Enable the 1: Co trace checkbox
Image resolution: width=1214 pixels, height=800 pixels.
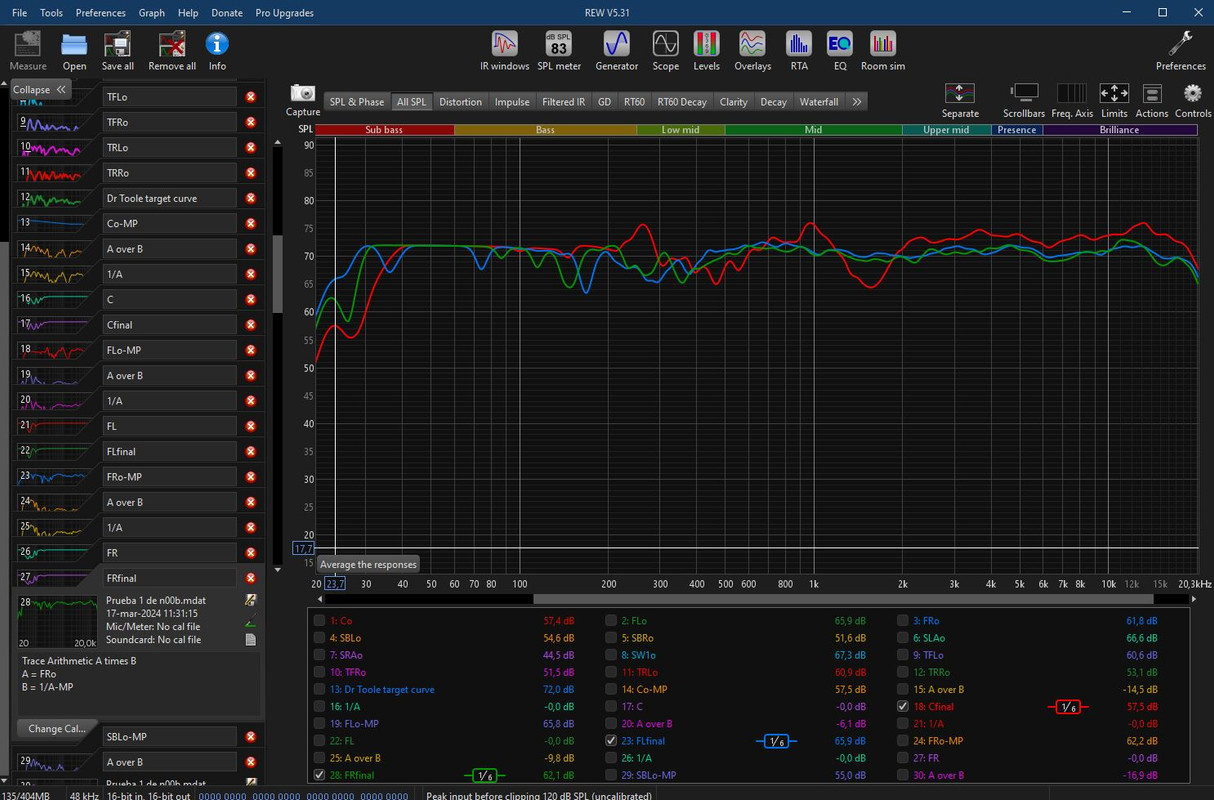319,621
